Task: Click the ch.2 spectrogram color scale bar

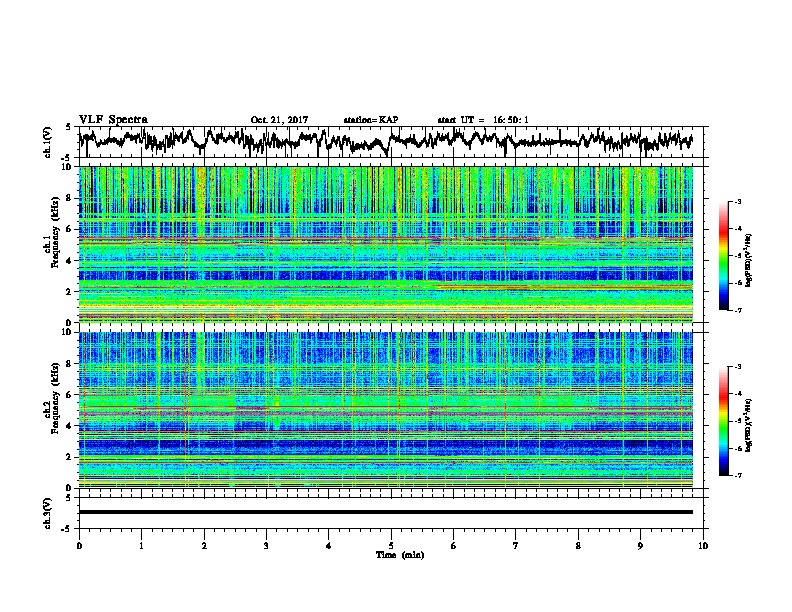Action: (x=724, y=421)
